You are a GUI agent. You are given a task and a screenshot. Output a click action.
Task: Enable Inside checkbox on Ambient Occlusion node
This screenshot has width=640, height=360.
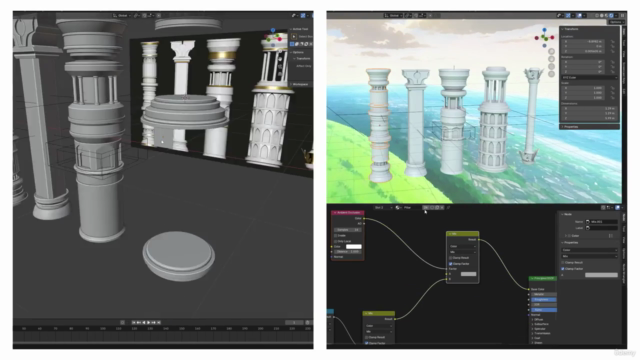pyautogui.click(x=336, y=236)
